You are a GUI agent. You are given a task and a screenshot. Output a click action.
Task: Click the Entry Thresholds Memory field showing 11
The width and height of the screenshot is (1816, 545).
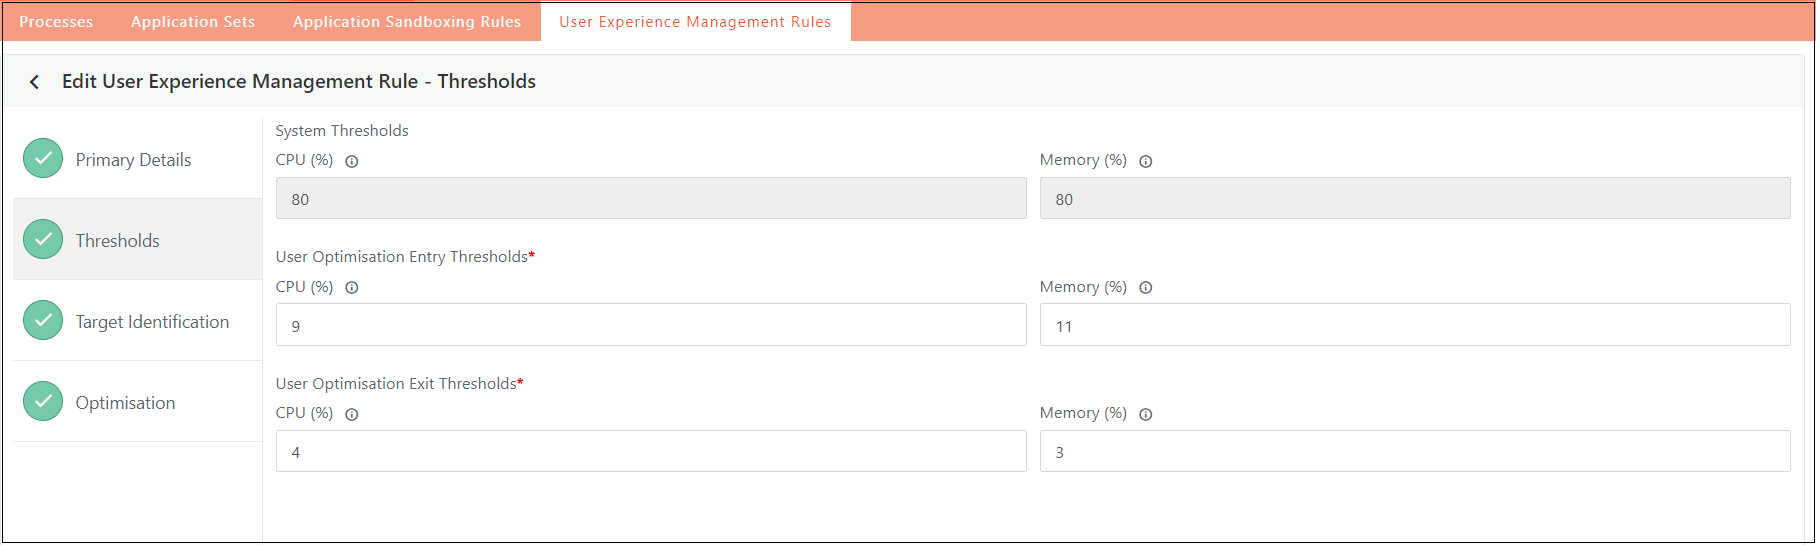pos(1415,325)
